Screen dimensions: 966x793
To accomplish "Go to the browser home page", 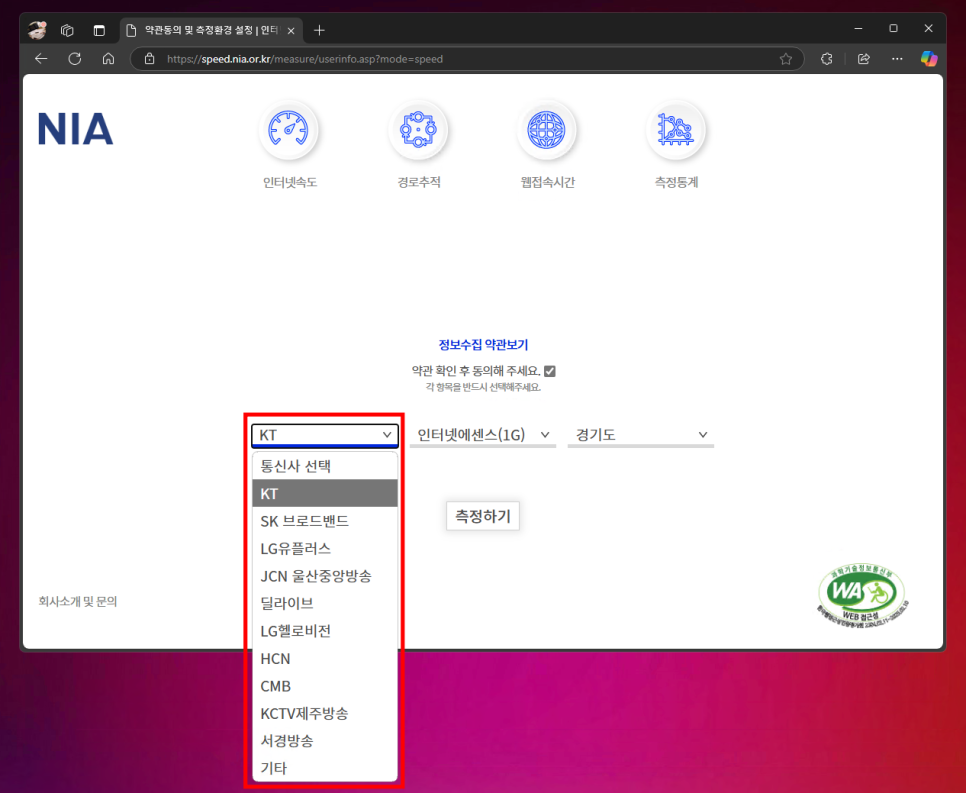I will coord(108,59).
